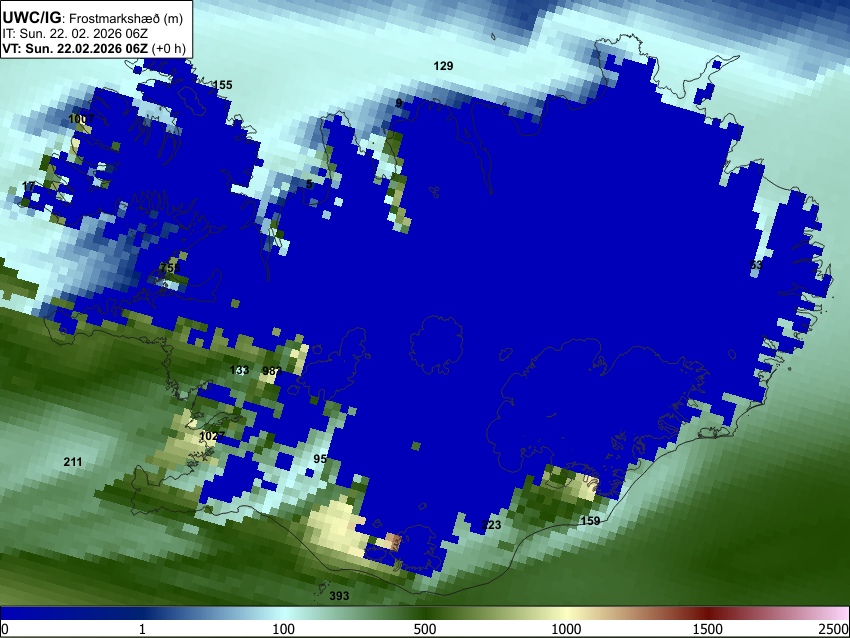The height and width of the screenshot is (638, 850).
Task: Click the '53' value label on east coast
Action: tap(756, 265)
